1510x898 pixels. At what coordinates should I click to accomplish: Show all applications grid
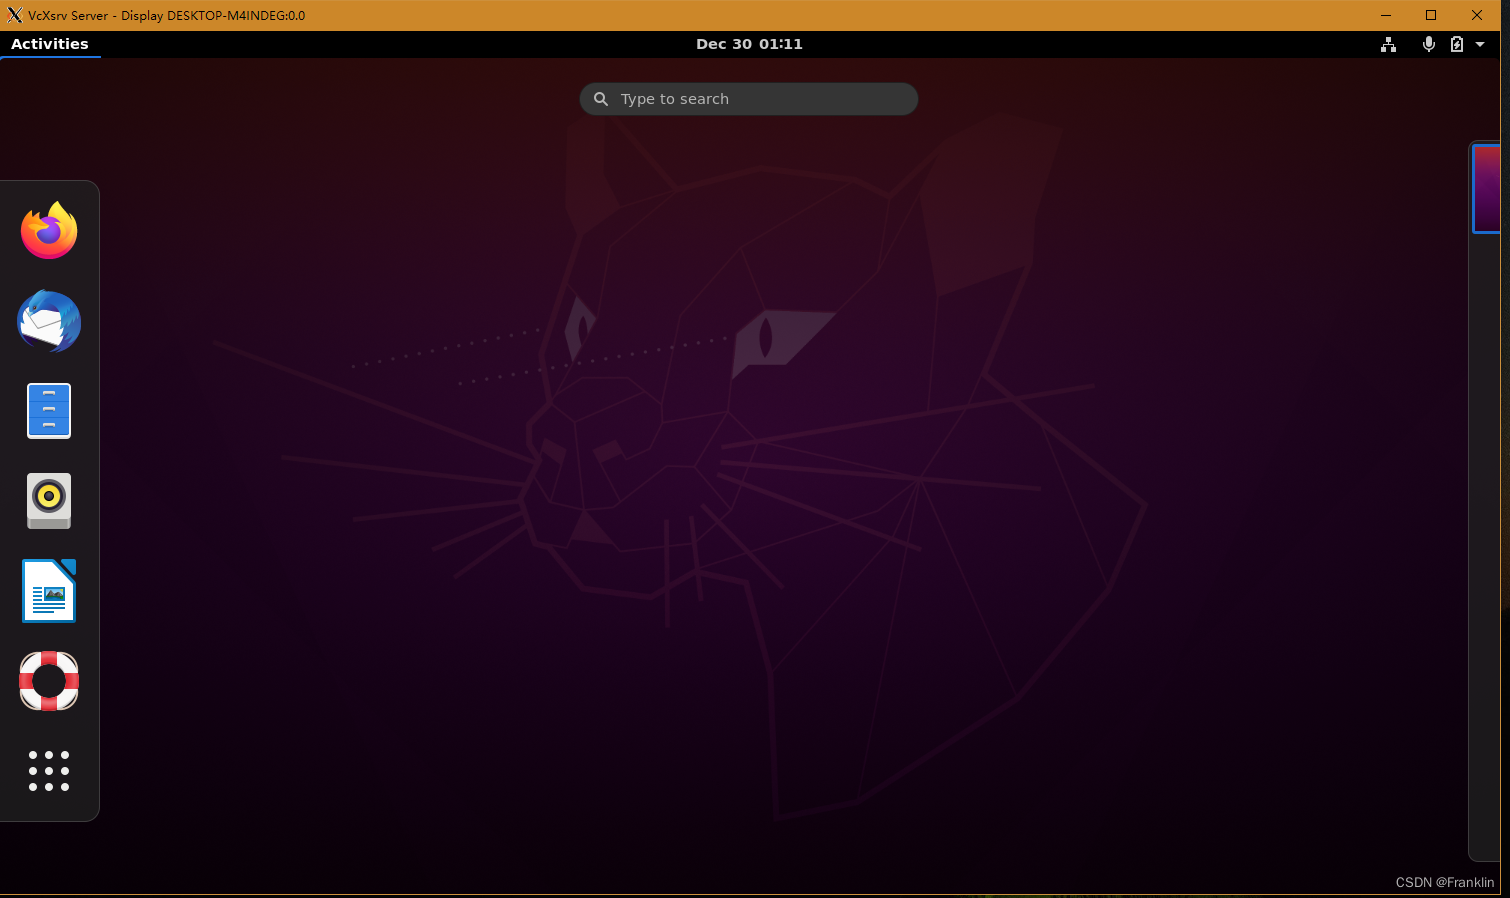click(48, 770)
